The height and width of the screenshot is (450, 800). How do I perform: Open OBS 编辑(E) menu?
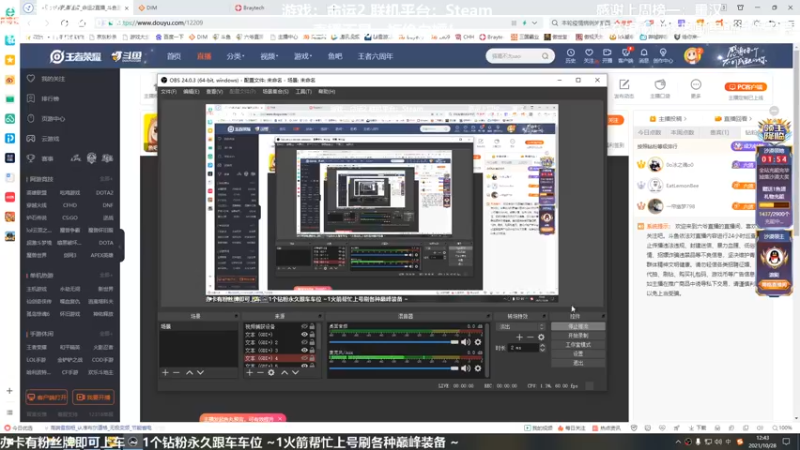(x=191, y=92)
